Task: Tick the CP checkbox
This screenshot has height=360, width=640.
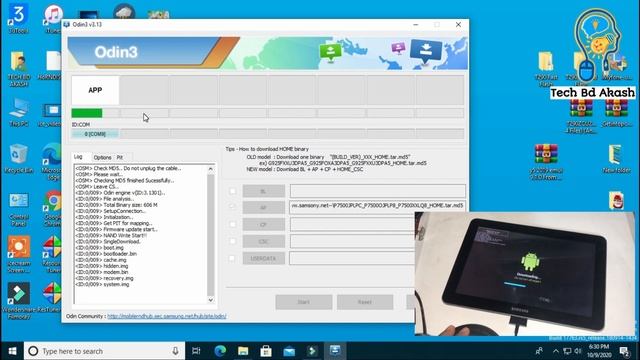Action: click(232, 224)
